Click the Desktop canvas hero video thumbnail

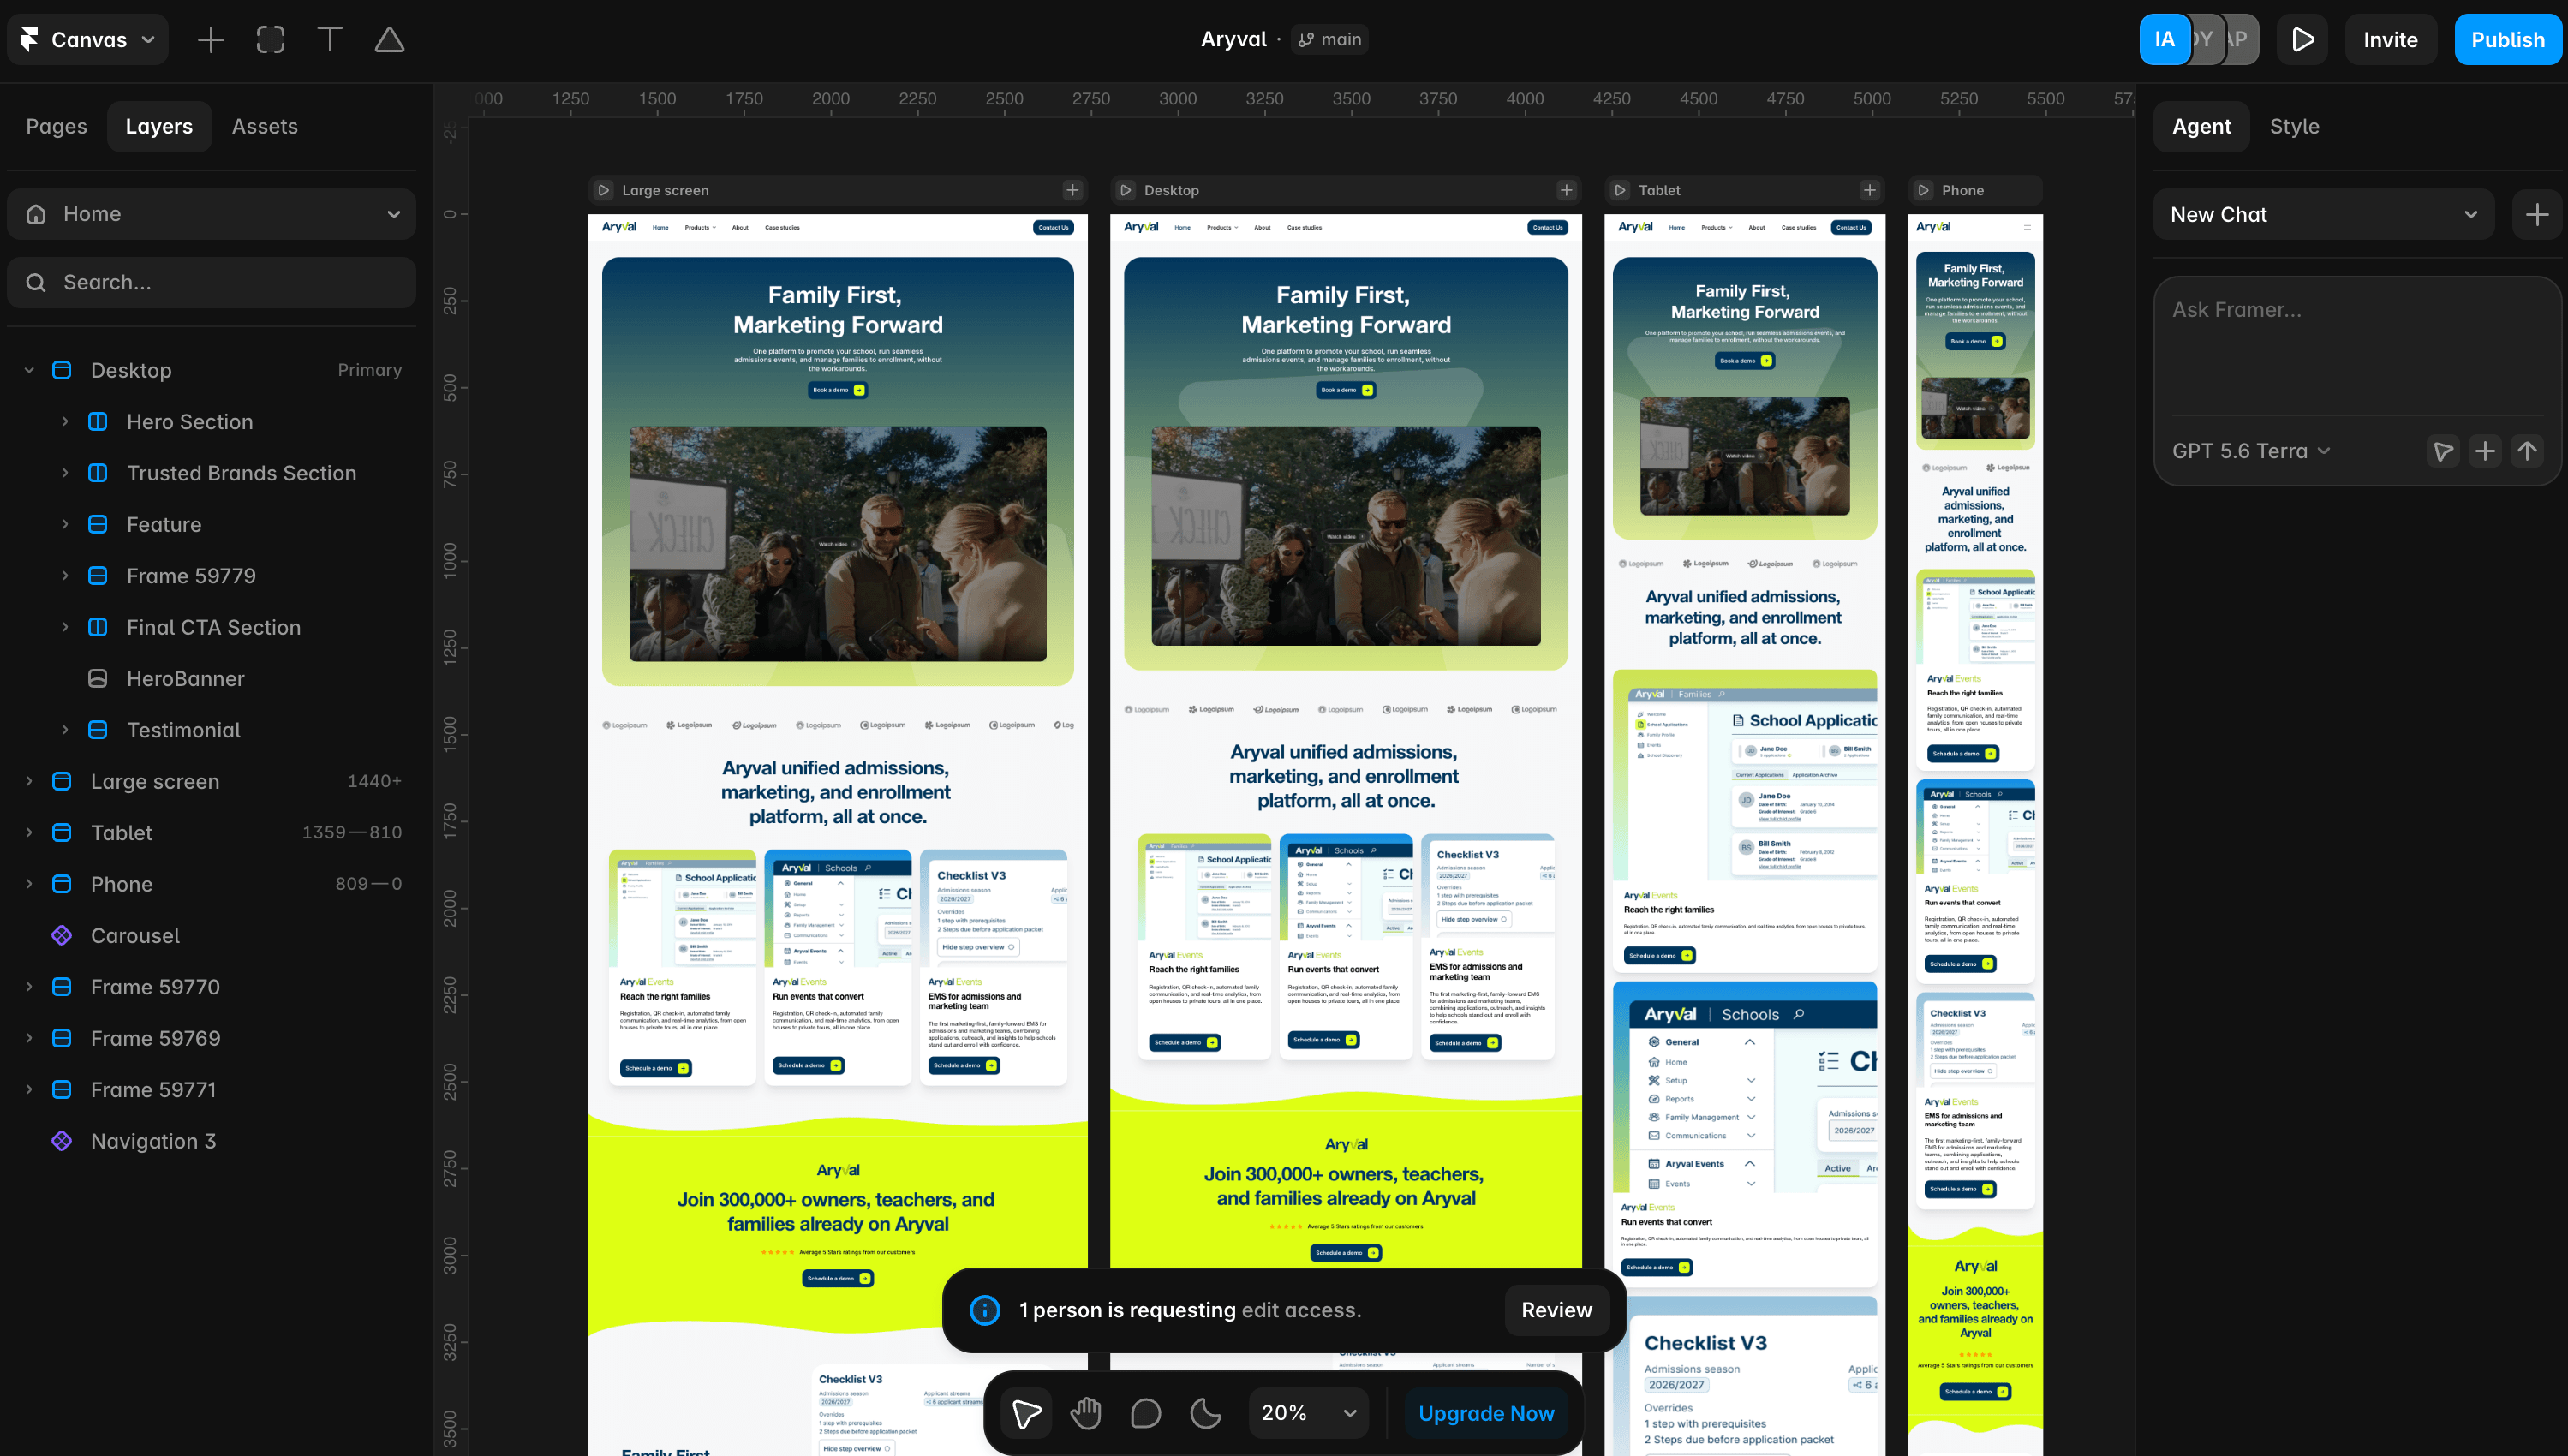[x=1346, y=536]
